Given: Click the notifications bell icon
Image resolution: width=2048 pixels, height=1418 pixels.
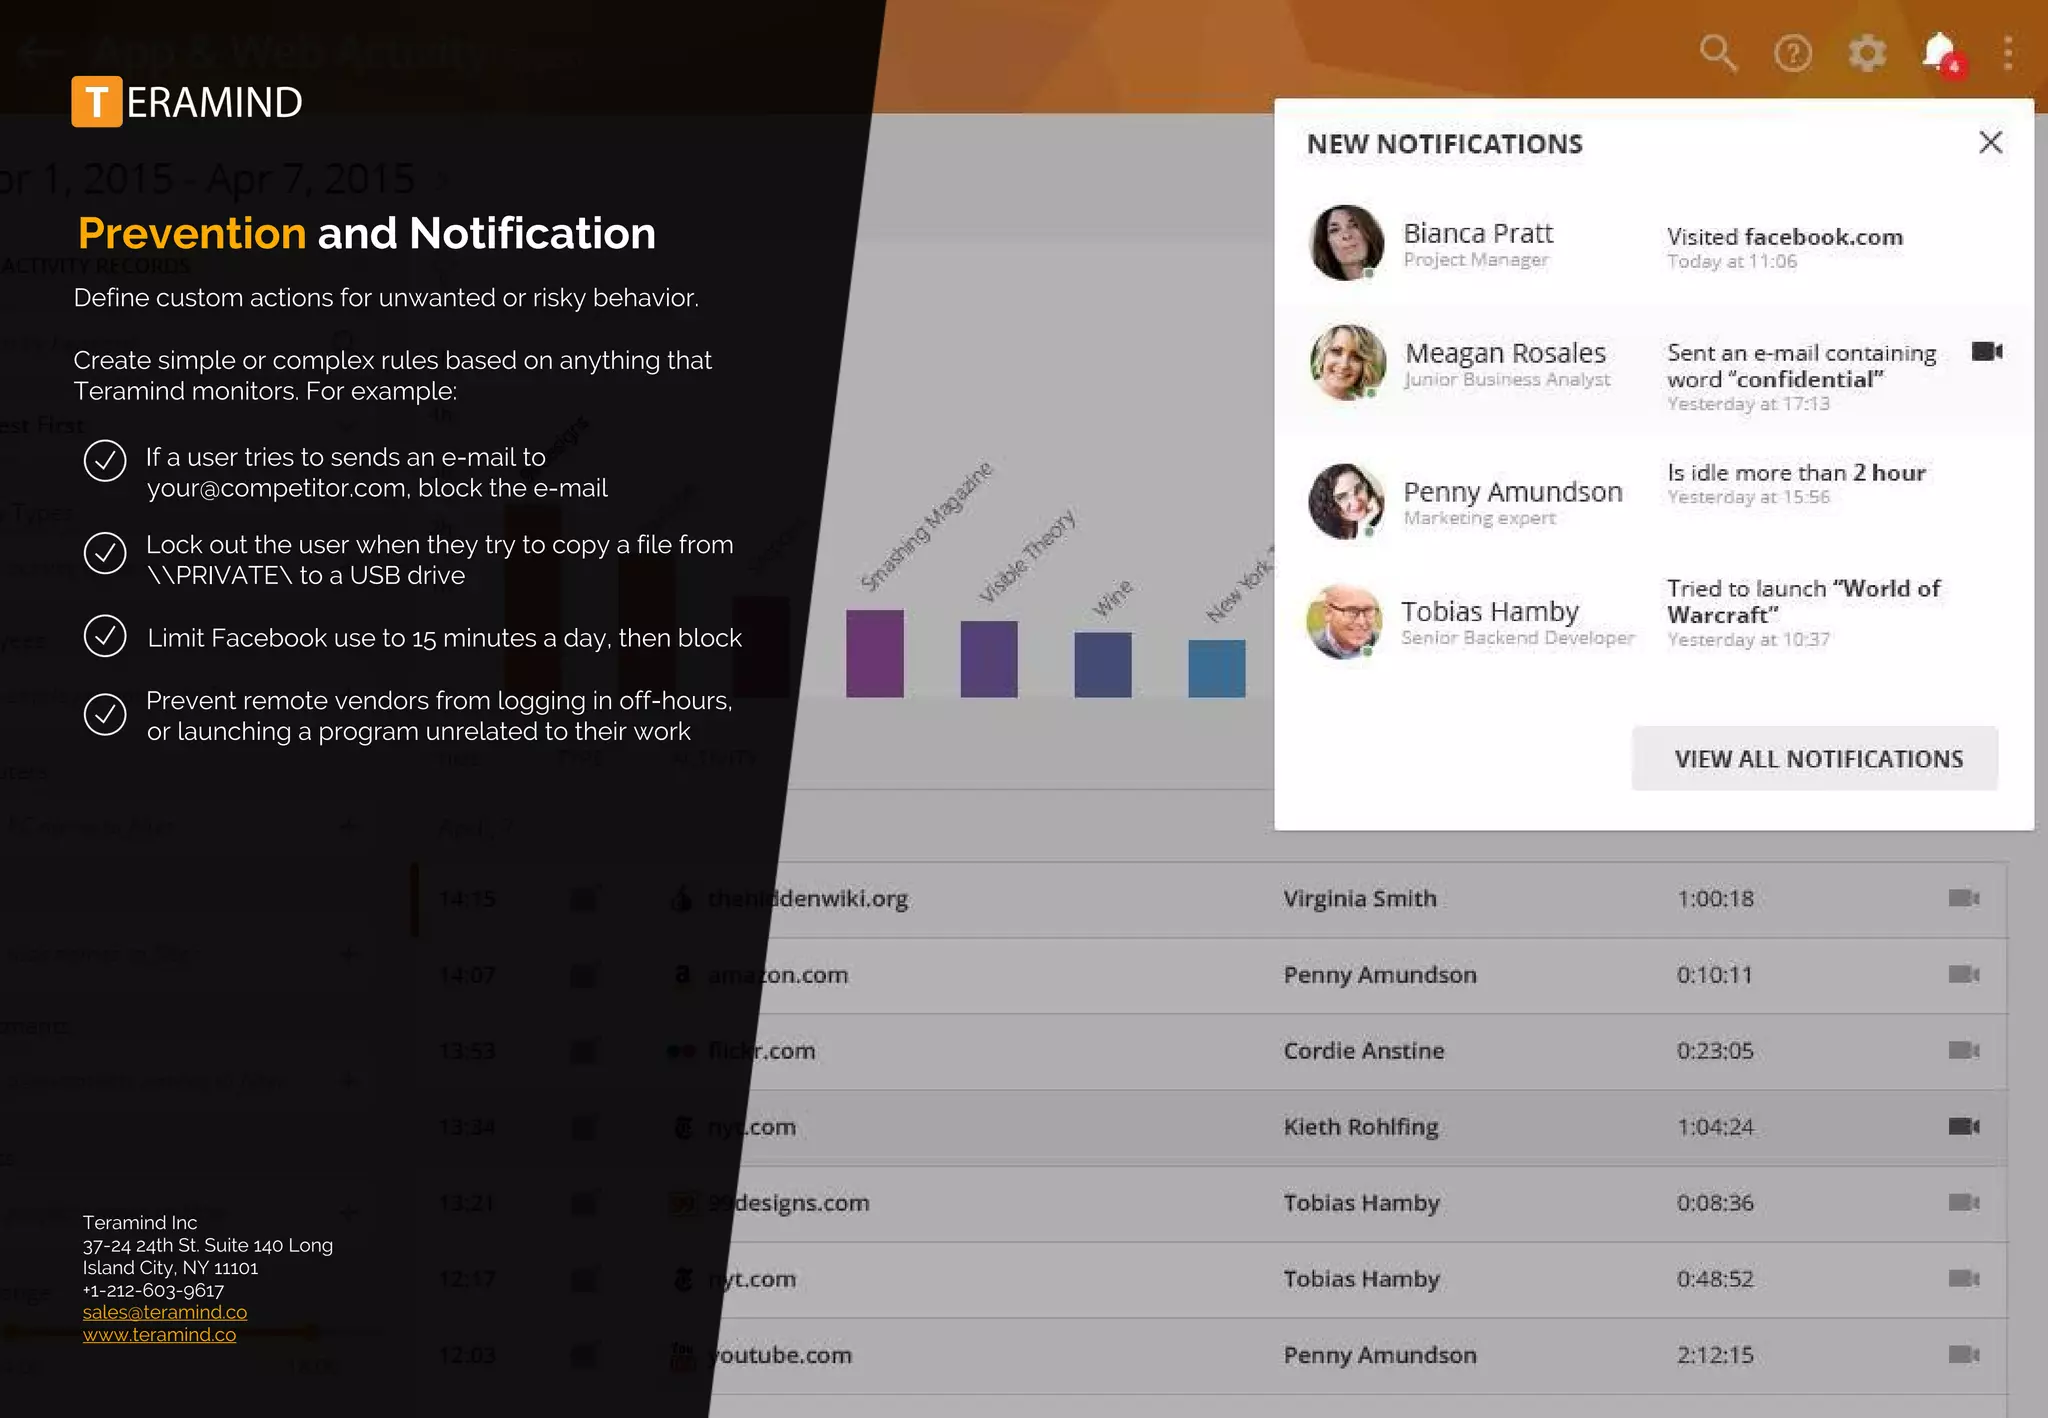Looking at the screenshot, I should tap(1939, 52).
